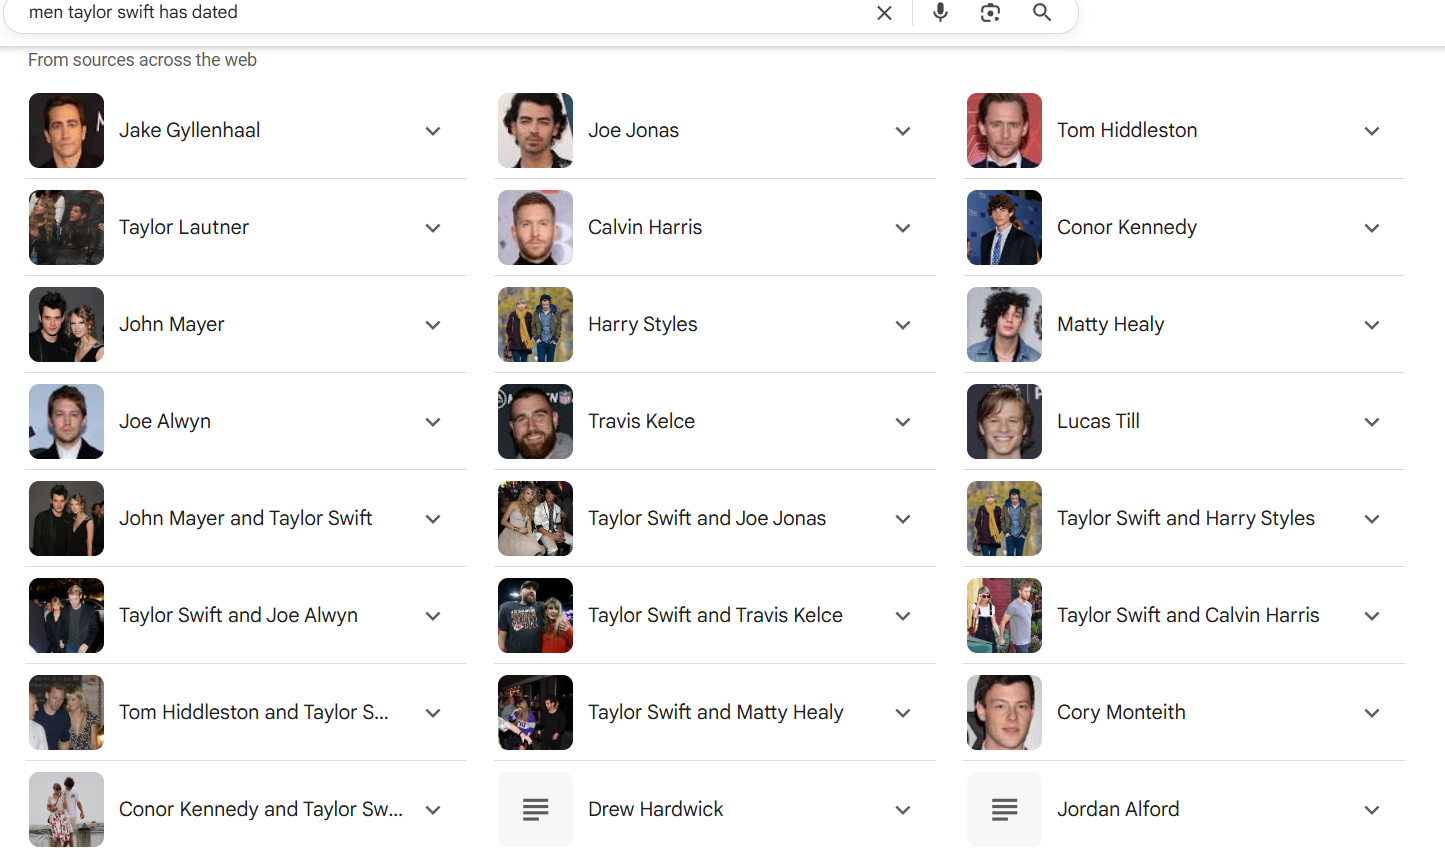This screenshot has width=1445, height=864.
Task: Expand the Cory Monteith chevron
Action: click(1372, 713)
